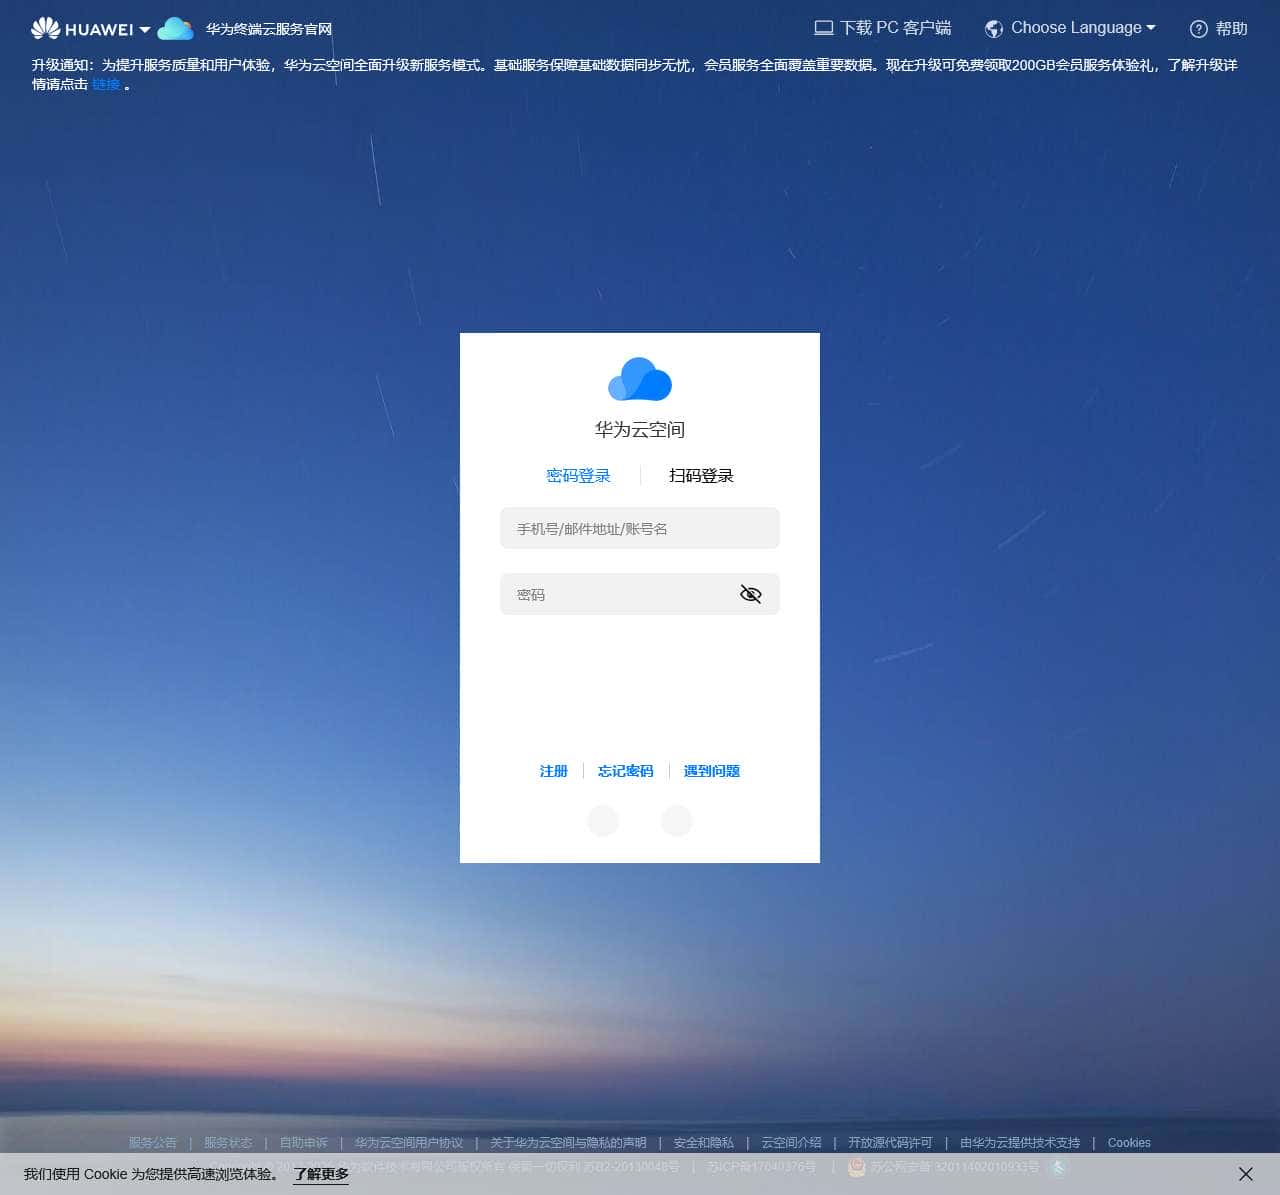Click the left third-party login circle icon
Image resolution: width=1280 pixels, height=1195 pixels.
point(603,820)
